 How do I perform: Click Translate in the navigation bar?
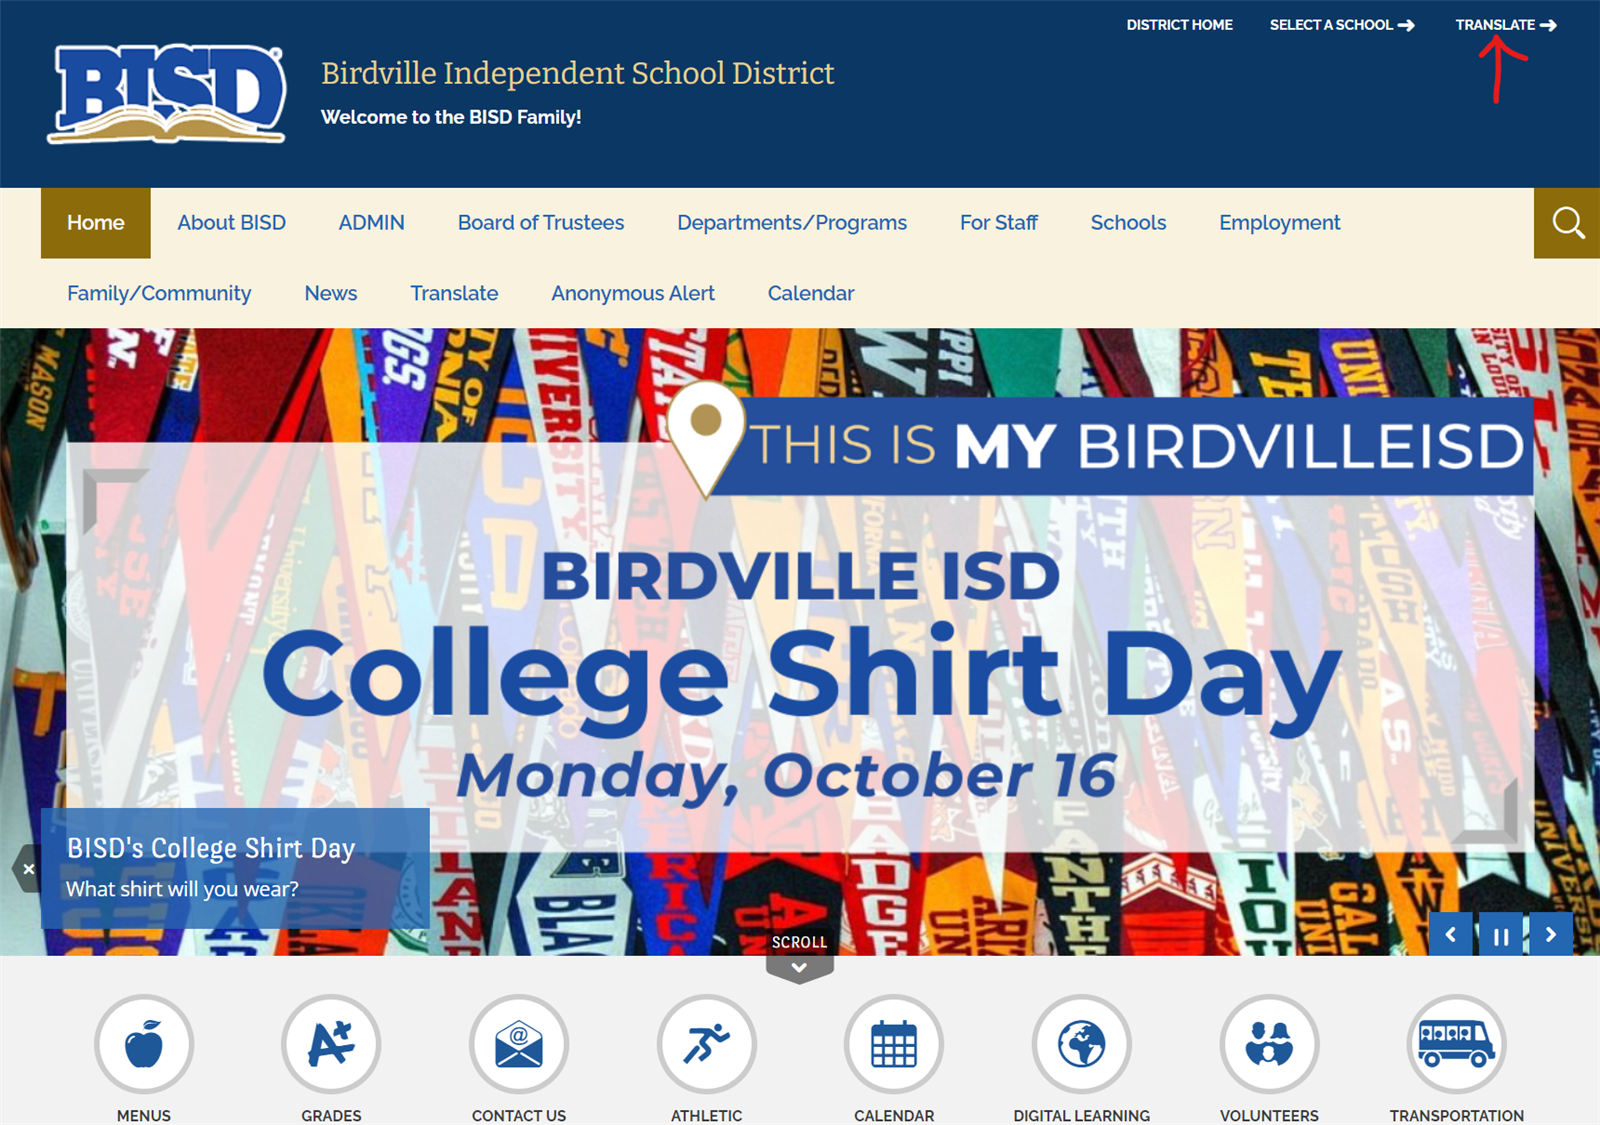454,294
